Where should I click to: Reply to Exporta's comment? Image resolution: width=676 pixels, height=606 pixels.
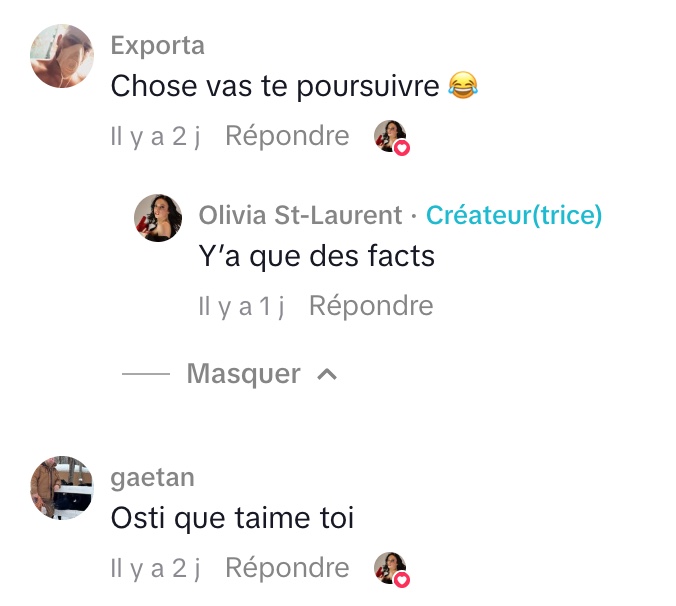coord(287,136)
